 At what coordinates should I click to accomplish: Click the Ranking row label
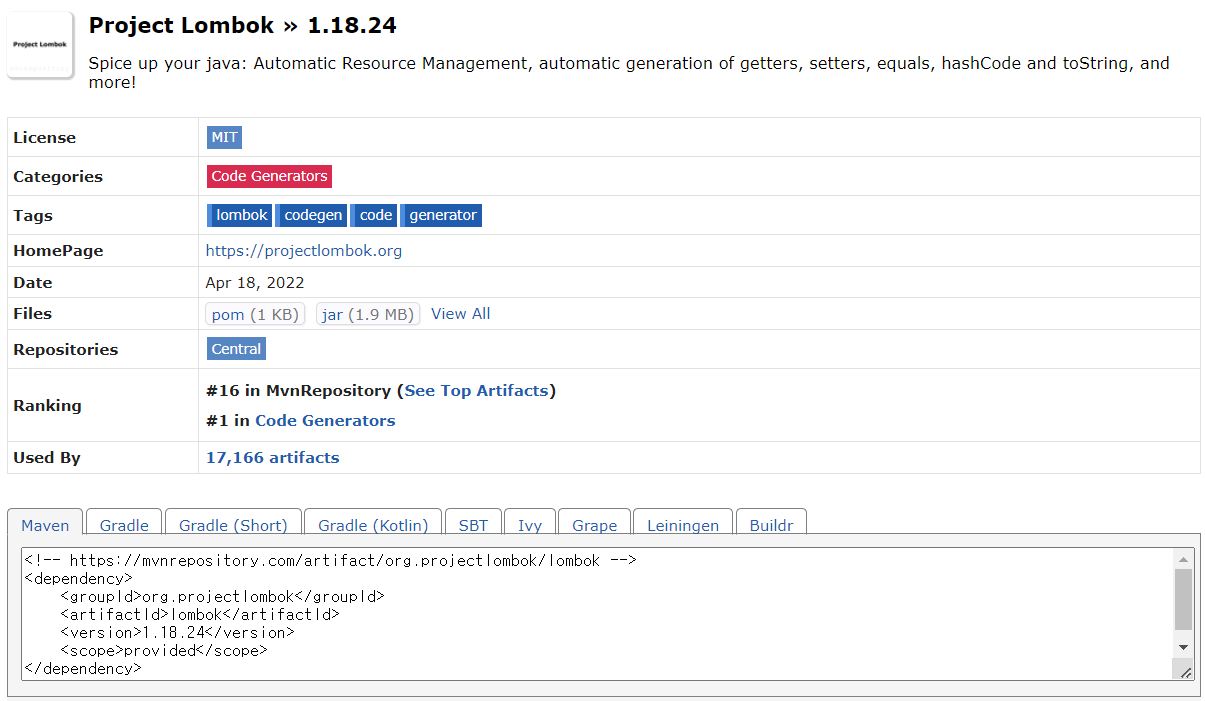pos(47,406)
